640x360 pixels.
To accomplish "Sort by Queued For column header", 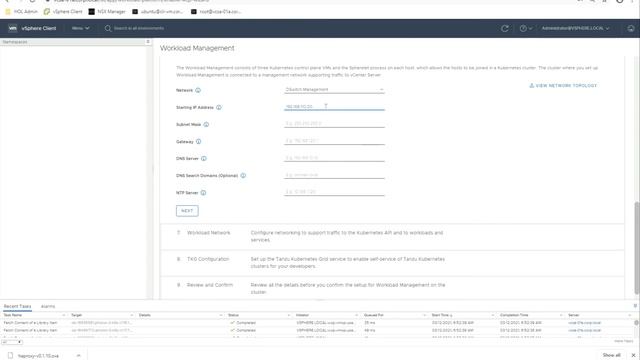I will 373,315.
